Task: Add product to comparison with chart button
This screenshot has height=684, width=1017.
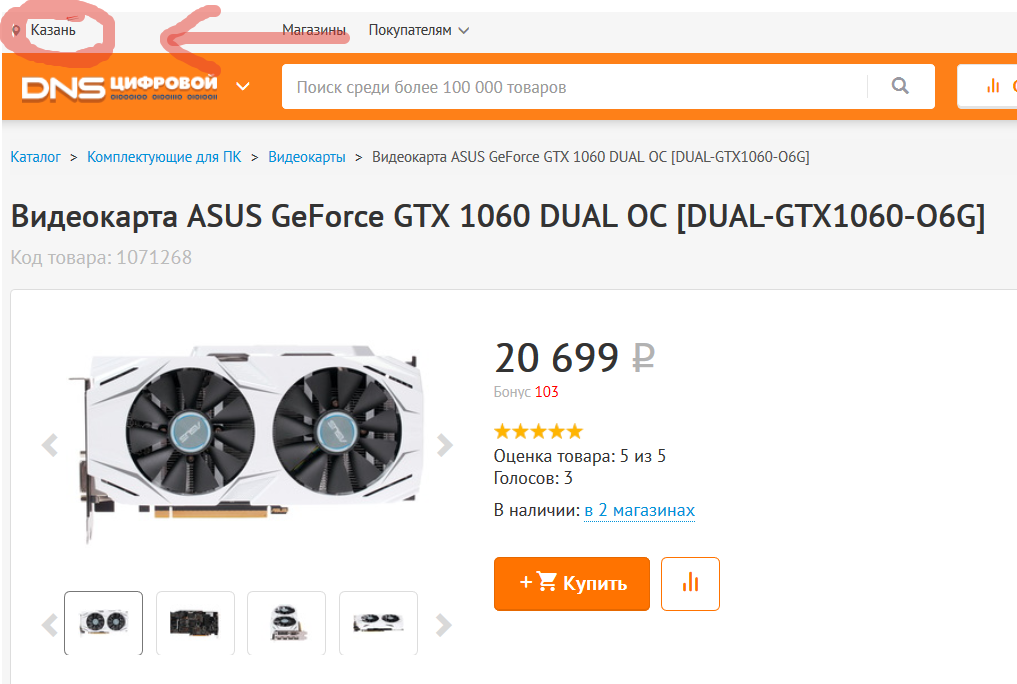Action: click(690, 584)
